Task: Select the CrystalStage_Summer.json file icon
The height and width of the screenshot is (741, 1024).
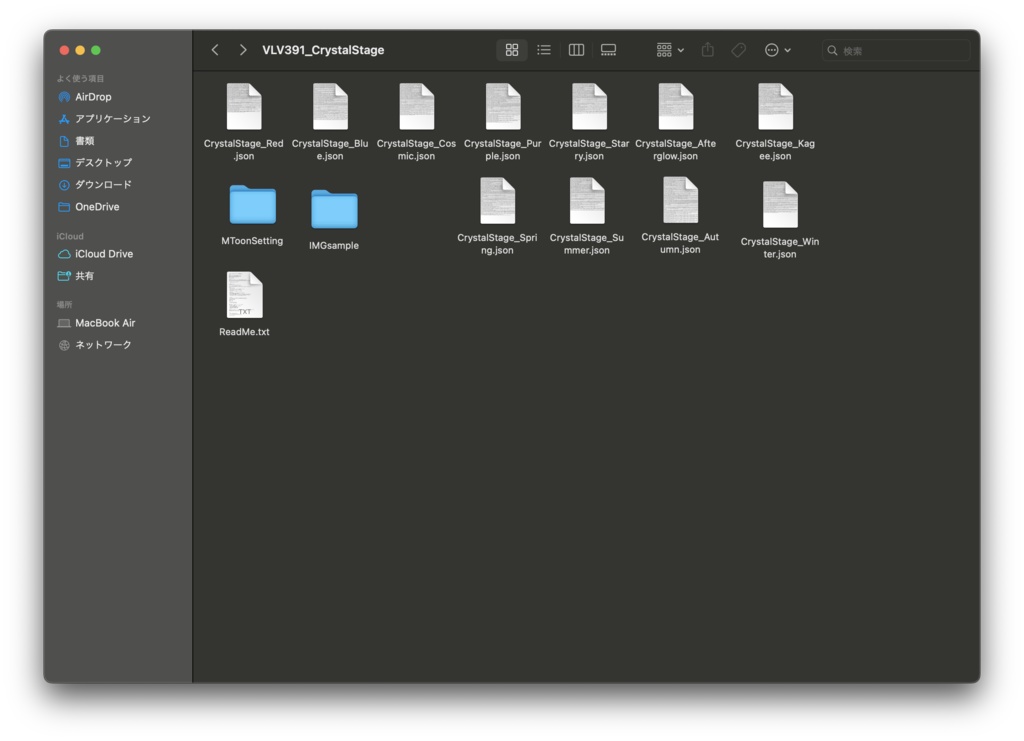Action: [587, 200]
